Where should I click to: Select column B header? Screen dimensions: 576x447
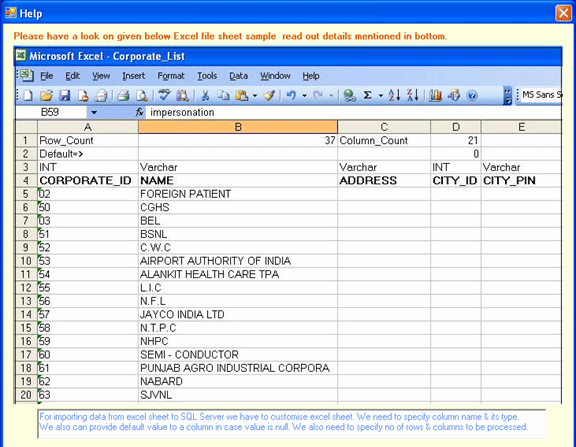point(238,127)
